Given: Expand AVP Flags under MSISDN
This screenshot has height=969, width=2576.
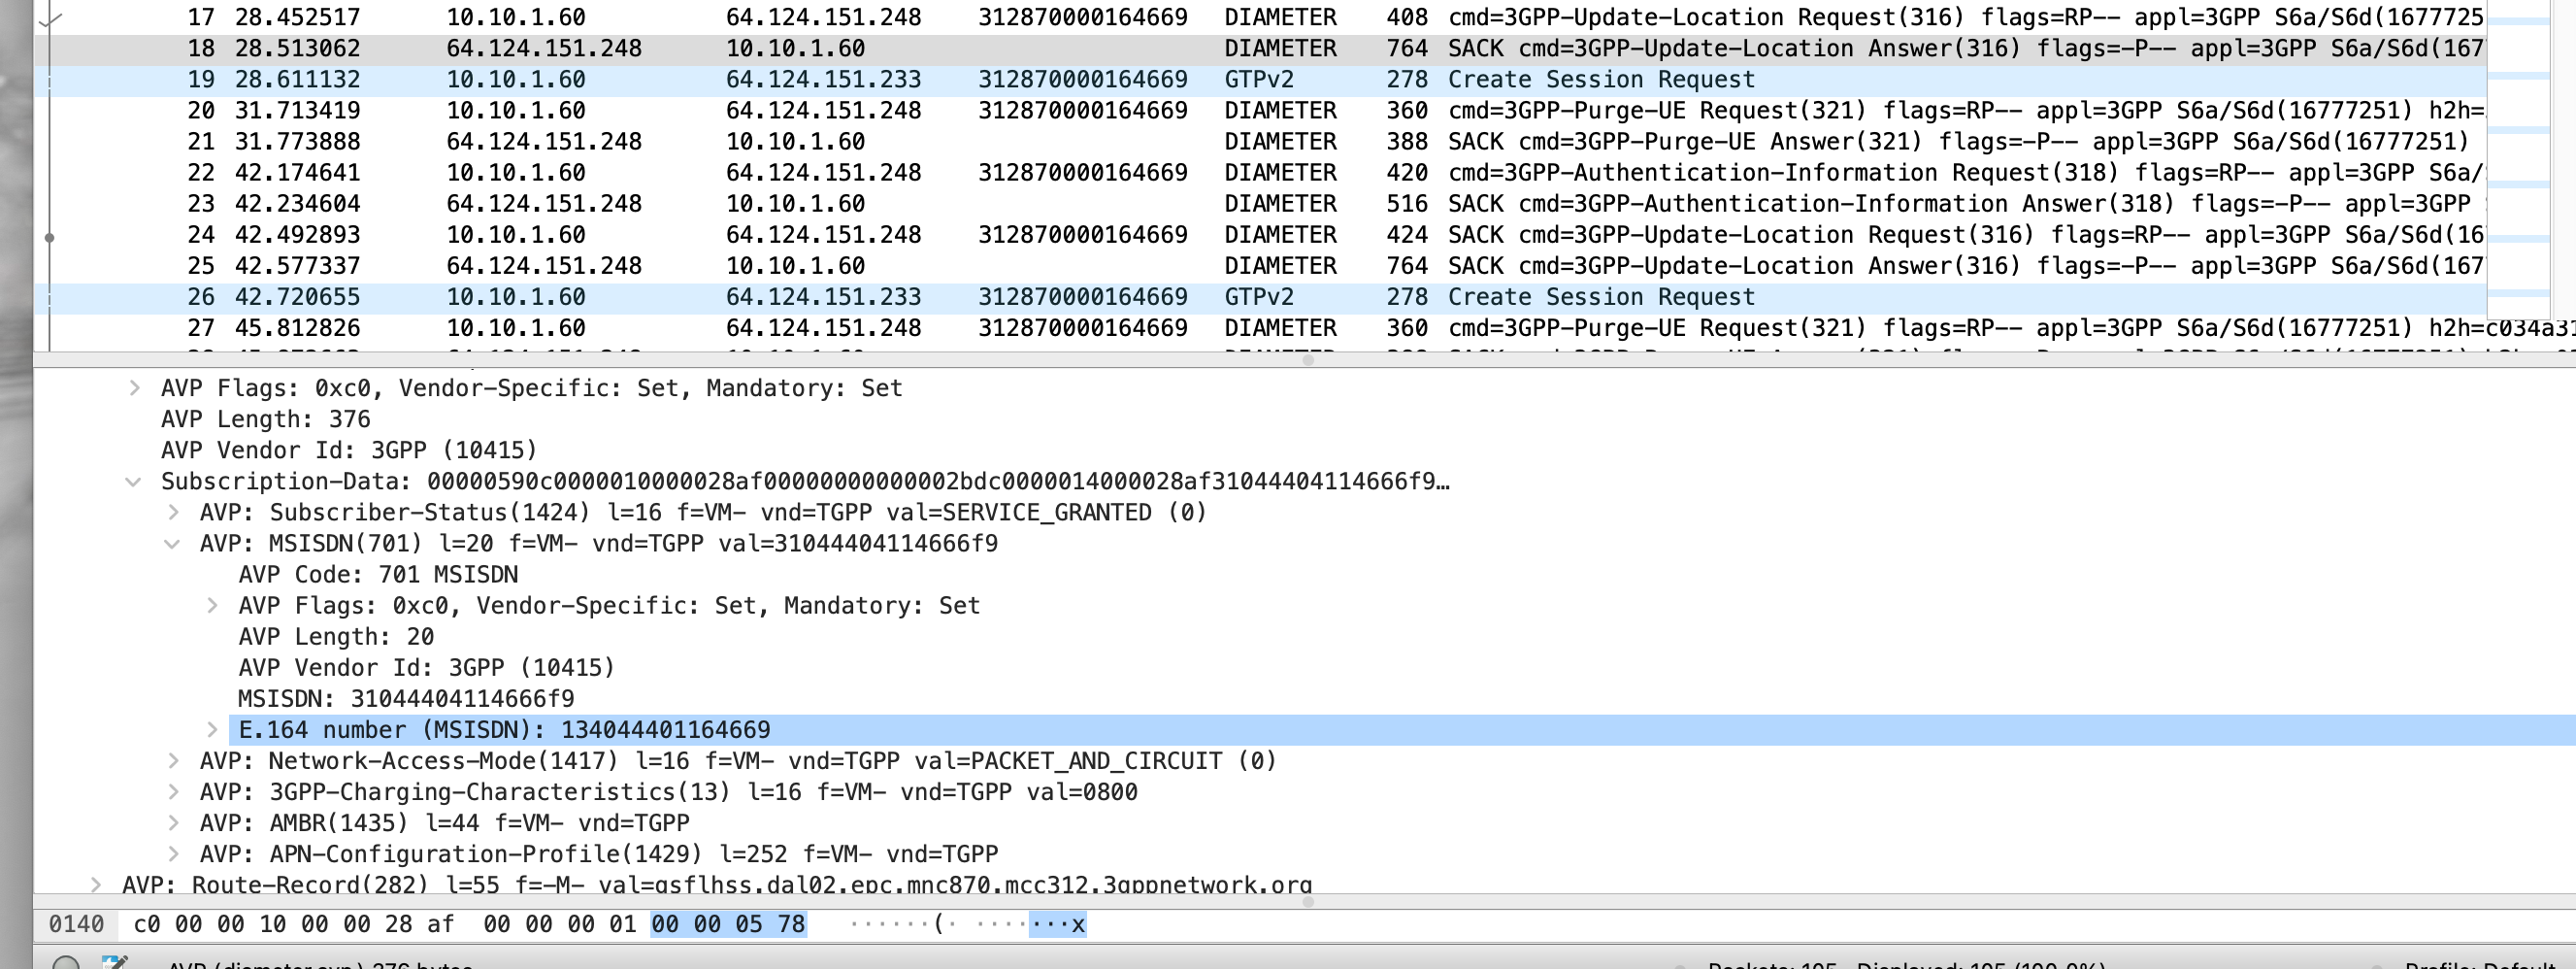Looking at the screenshot, I should pyautogui.click(x=214, y=605).
